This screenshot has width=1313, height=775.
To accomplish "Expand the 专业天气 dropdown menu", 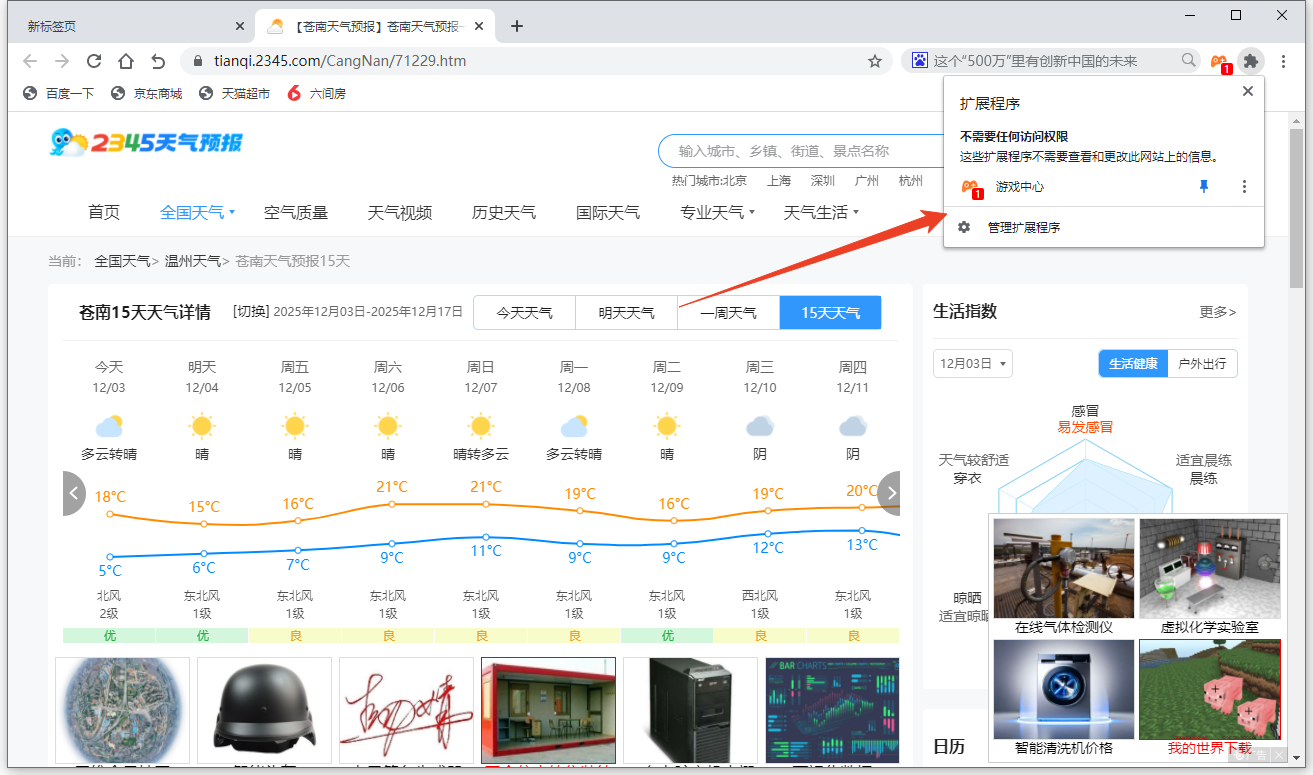I will [x=717, y=212].
